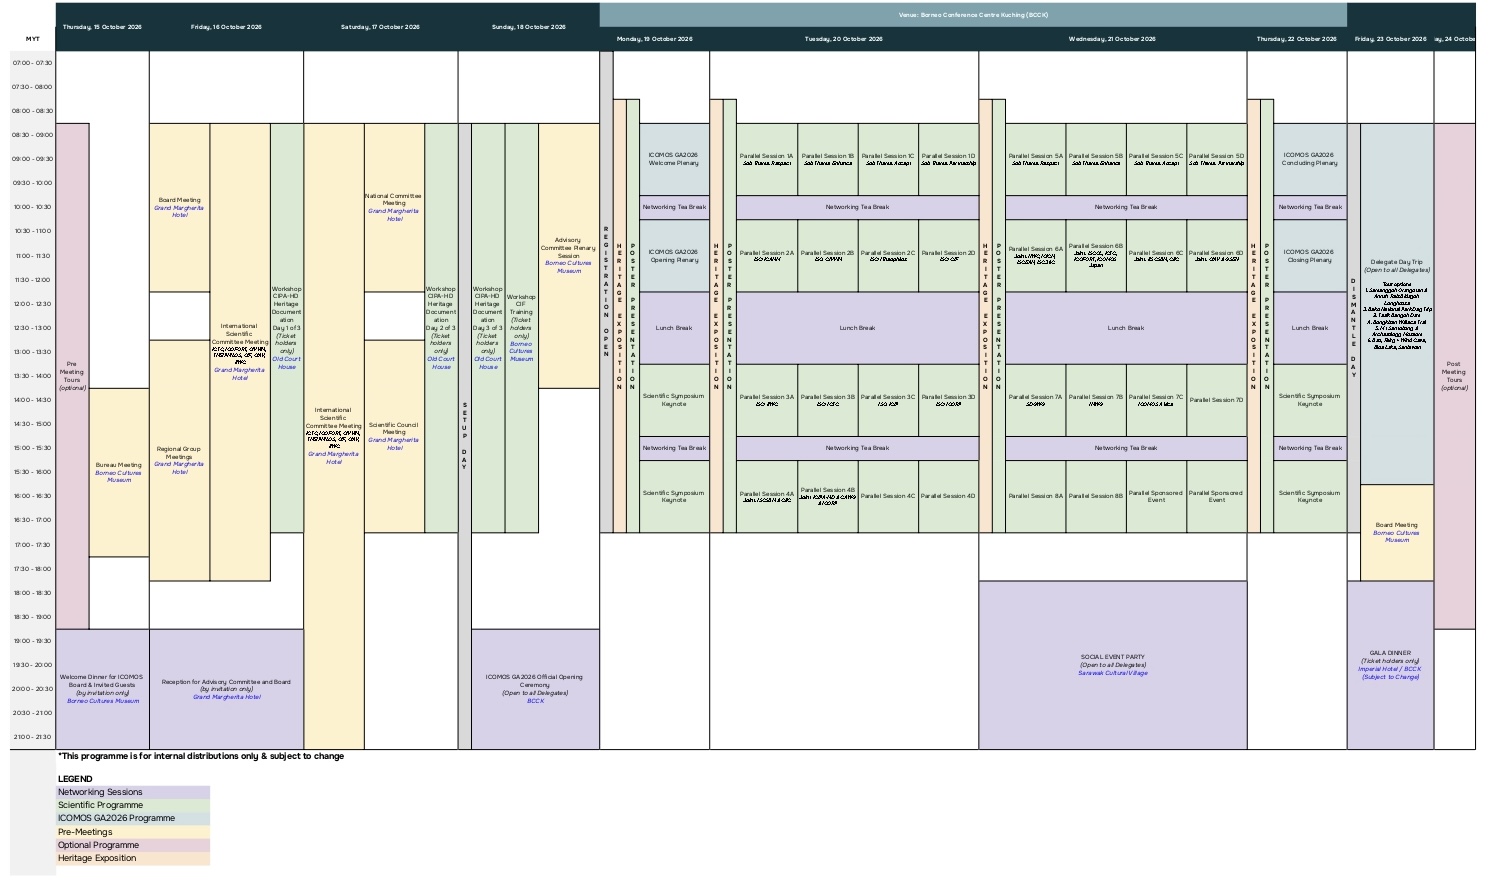Click the Borneo Conference Centre Kuching venue banner
1493x886 pixels.
pos(972,15)
